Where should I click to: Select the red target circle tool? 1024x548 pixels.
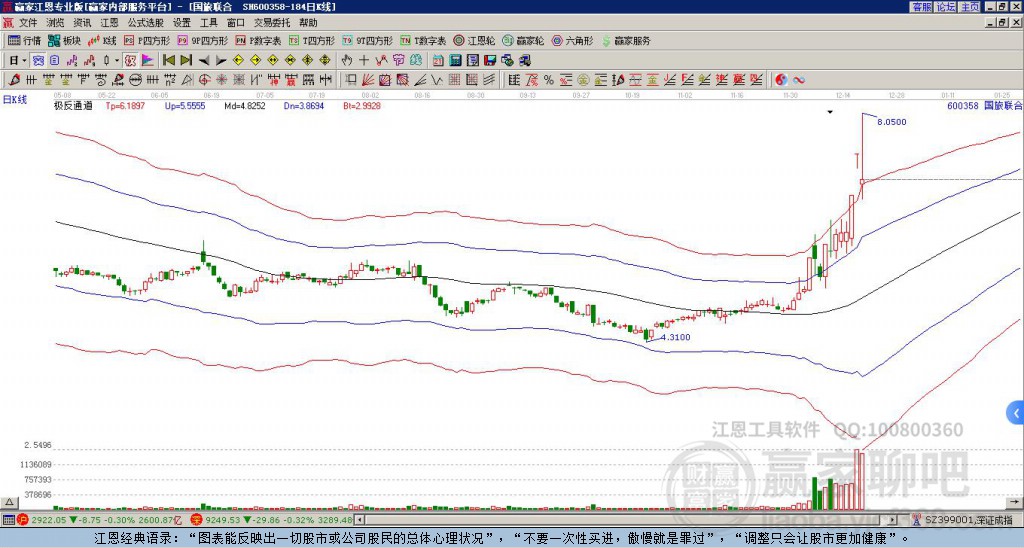tap(204, 80)
